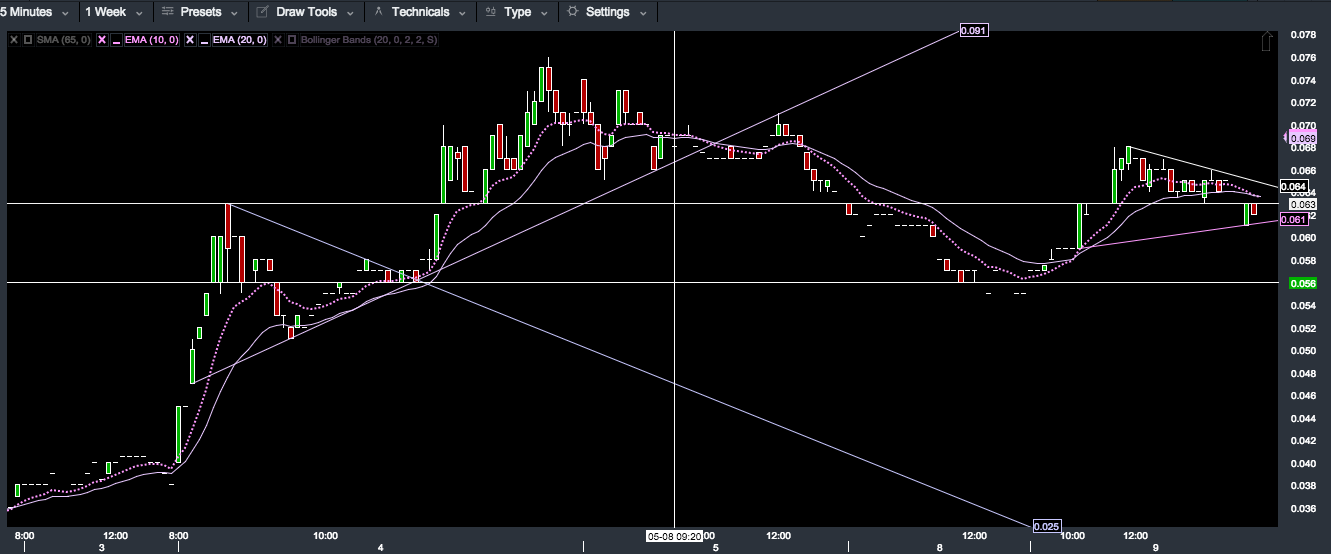Toggle Bollinger Bands visibility box
Image resolution: width=1331 pixels, height=554 pixels.
[x=292, y=40]
